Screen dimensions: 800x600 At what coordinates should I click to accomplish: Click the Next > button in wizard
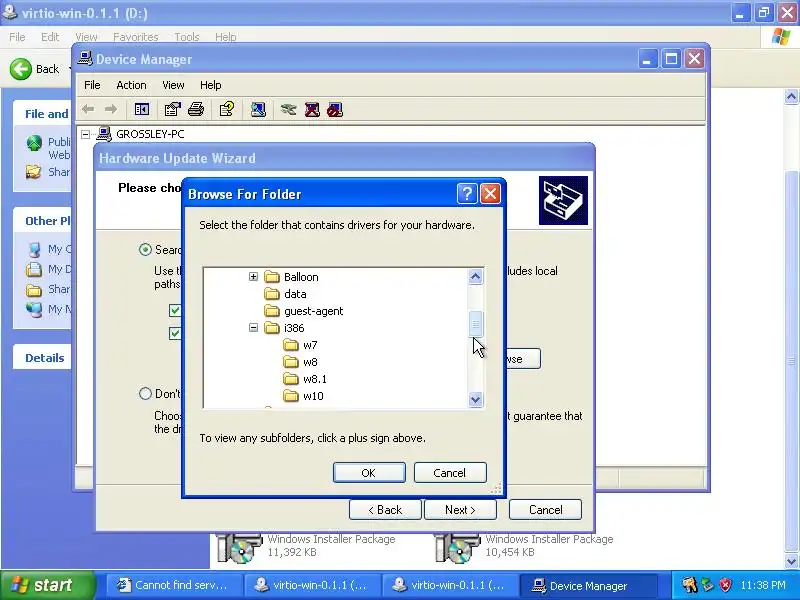pos(460,510)
